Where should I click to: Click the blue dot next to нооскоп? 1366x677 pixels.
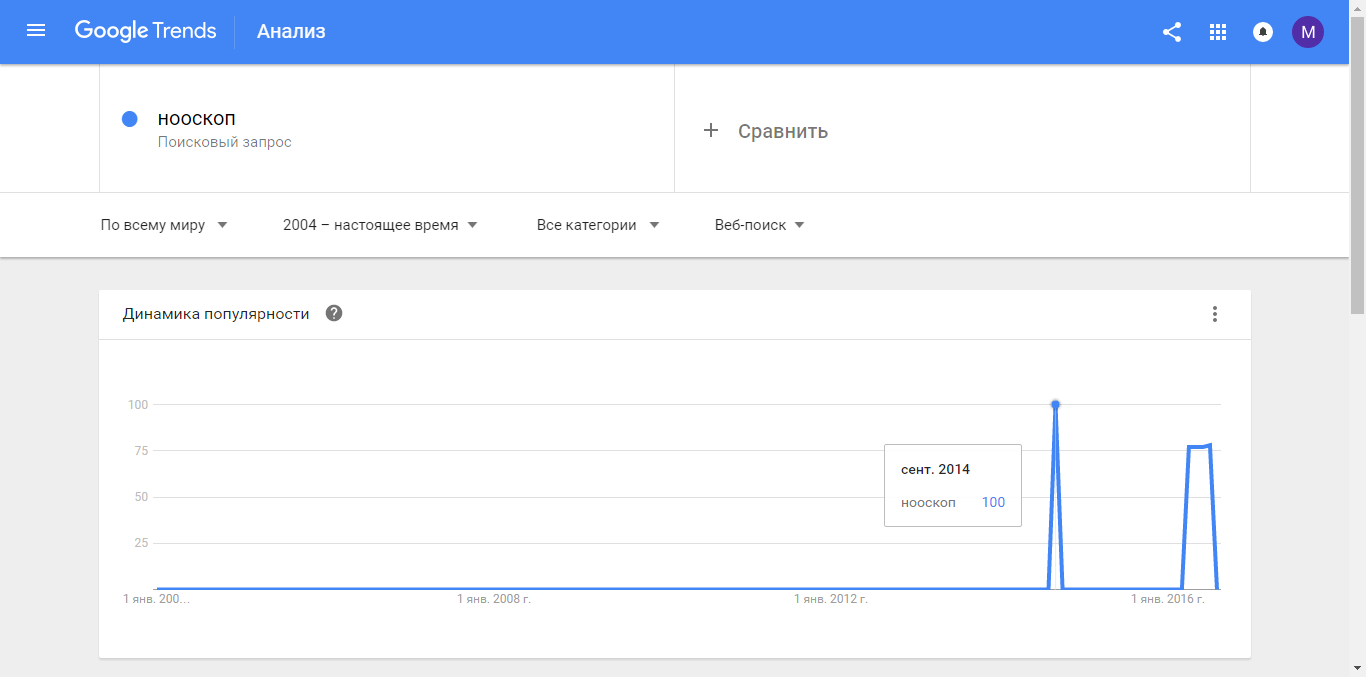coord(129,119)
